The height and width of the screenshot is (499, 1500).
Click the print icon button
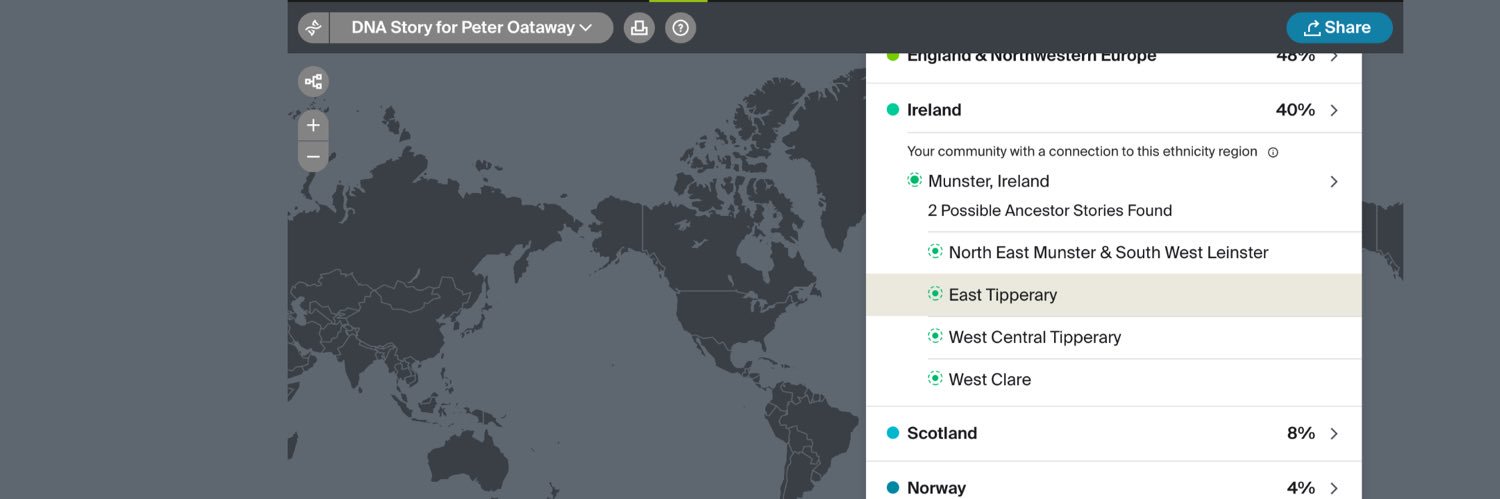[639, 28]
